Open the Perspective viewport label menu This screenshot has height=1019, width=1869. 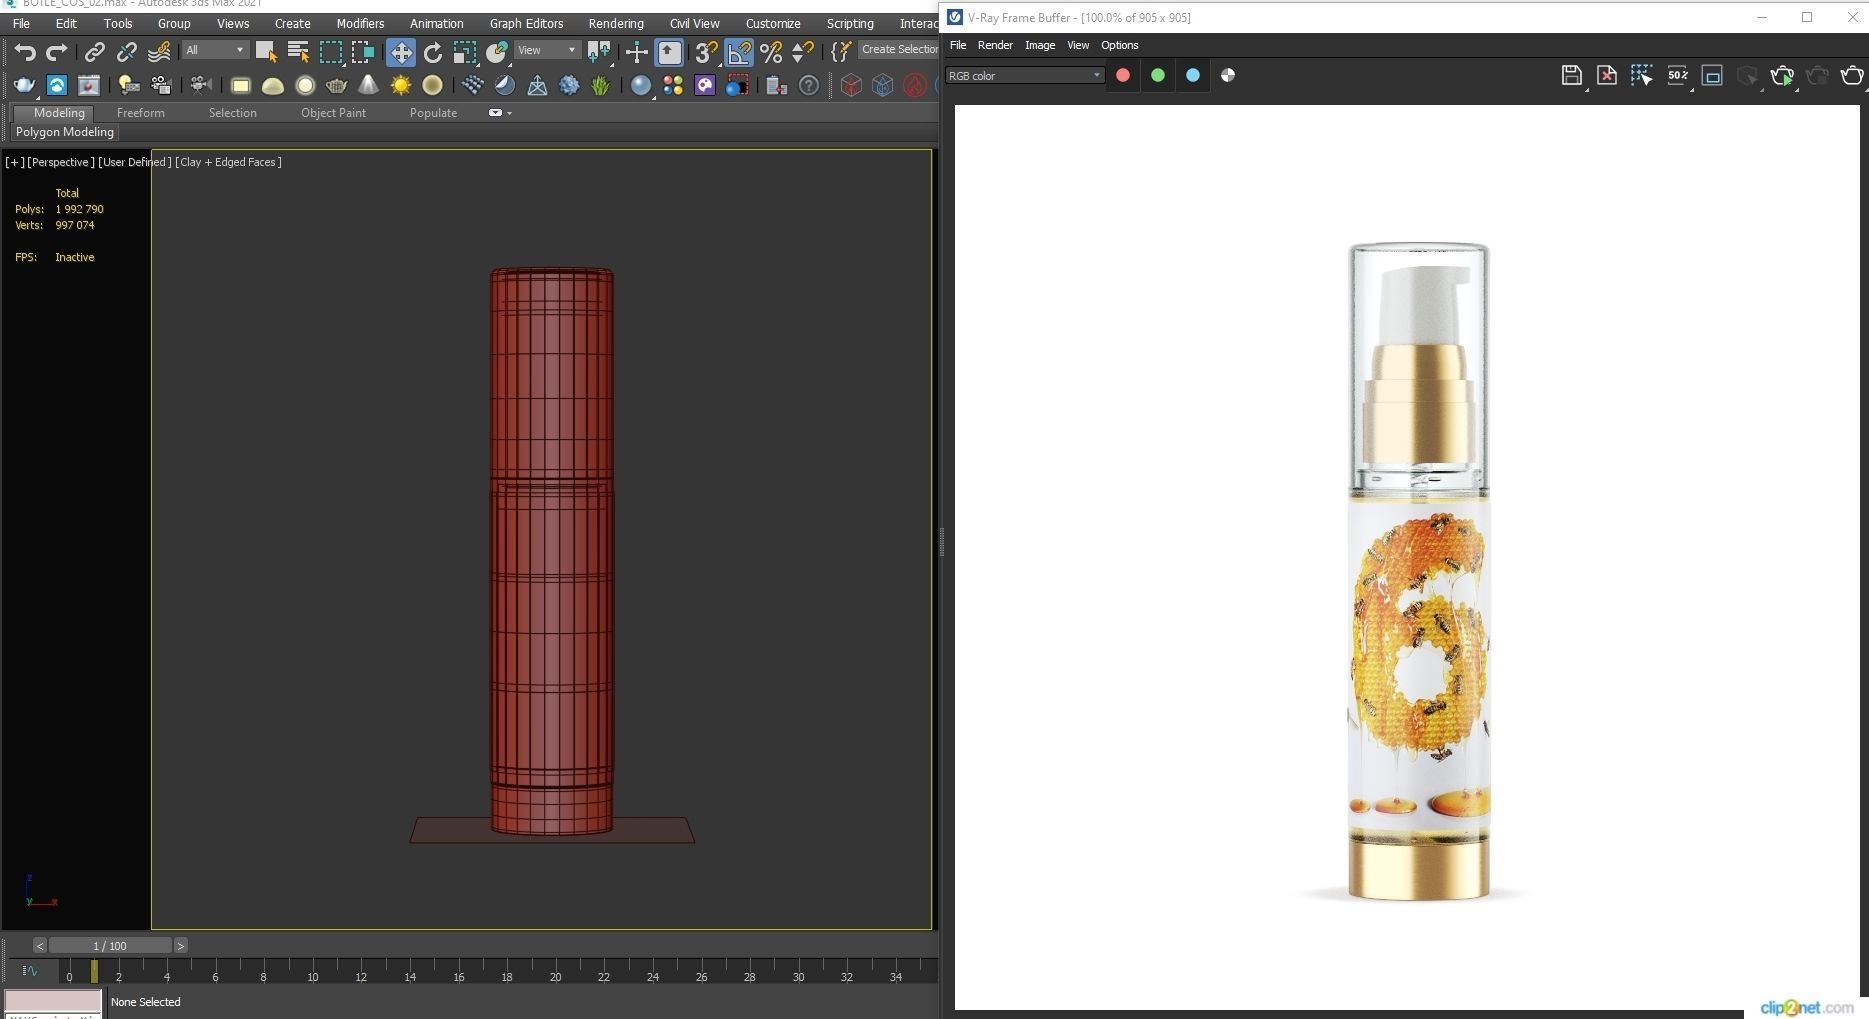pyautogui.click(x=61, y=162)
